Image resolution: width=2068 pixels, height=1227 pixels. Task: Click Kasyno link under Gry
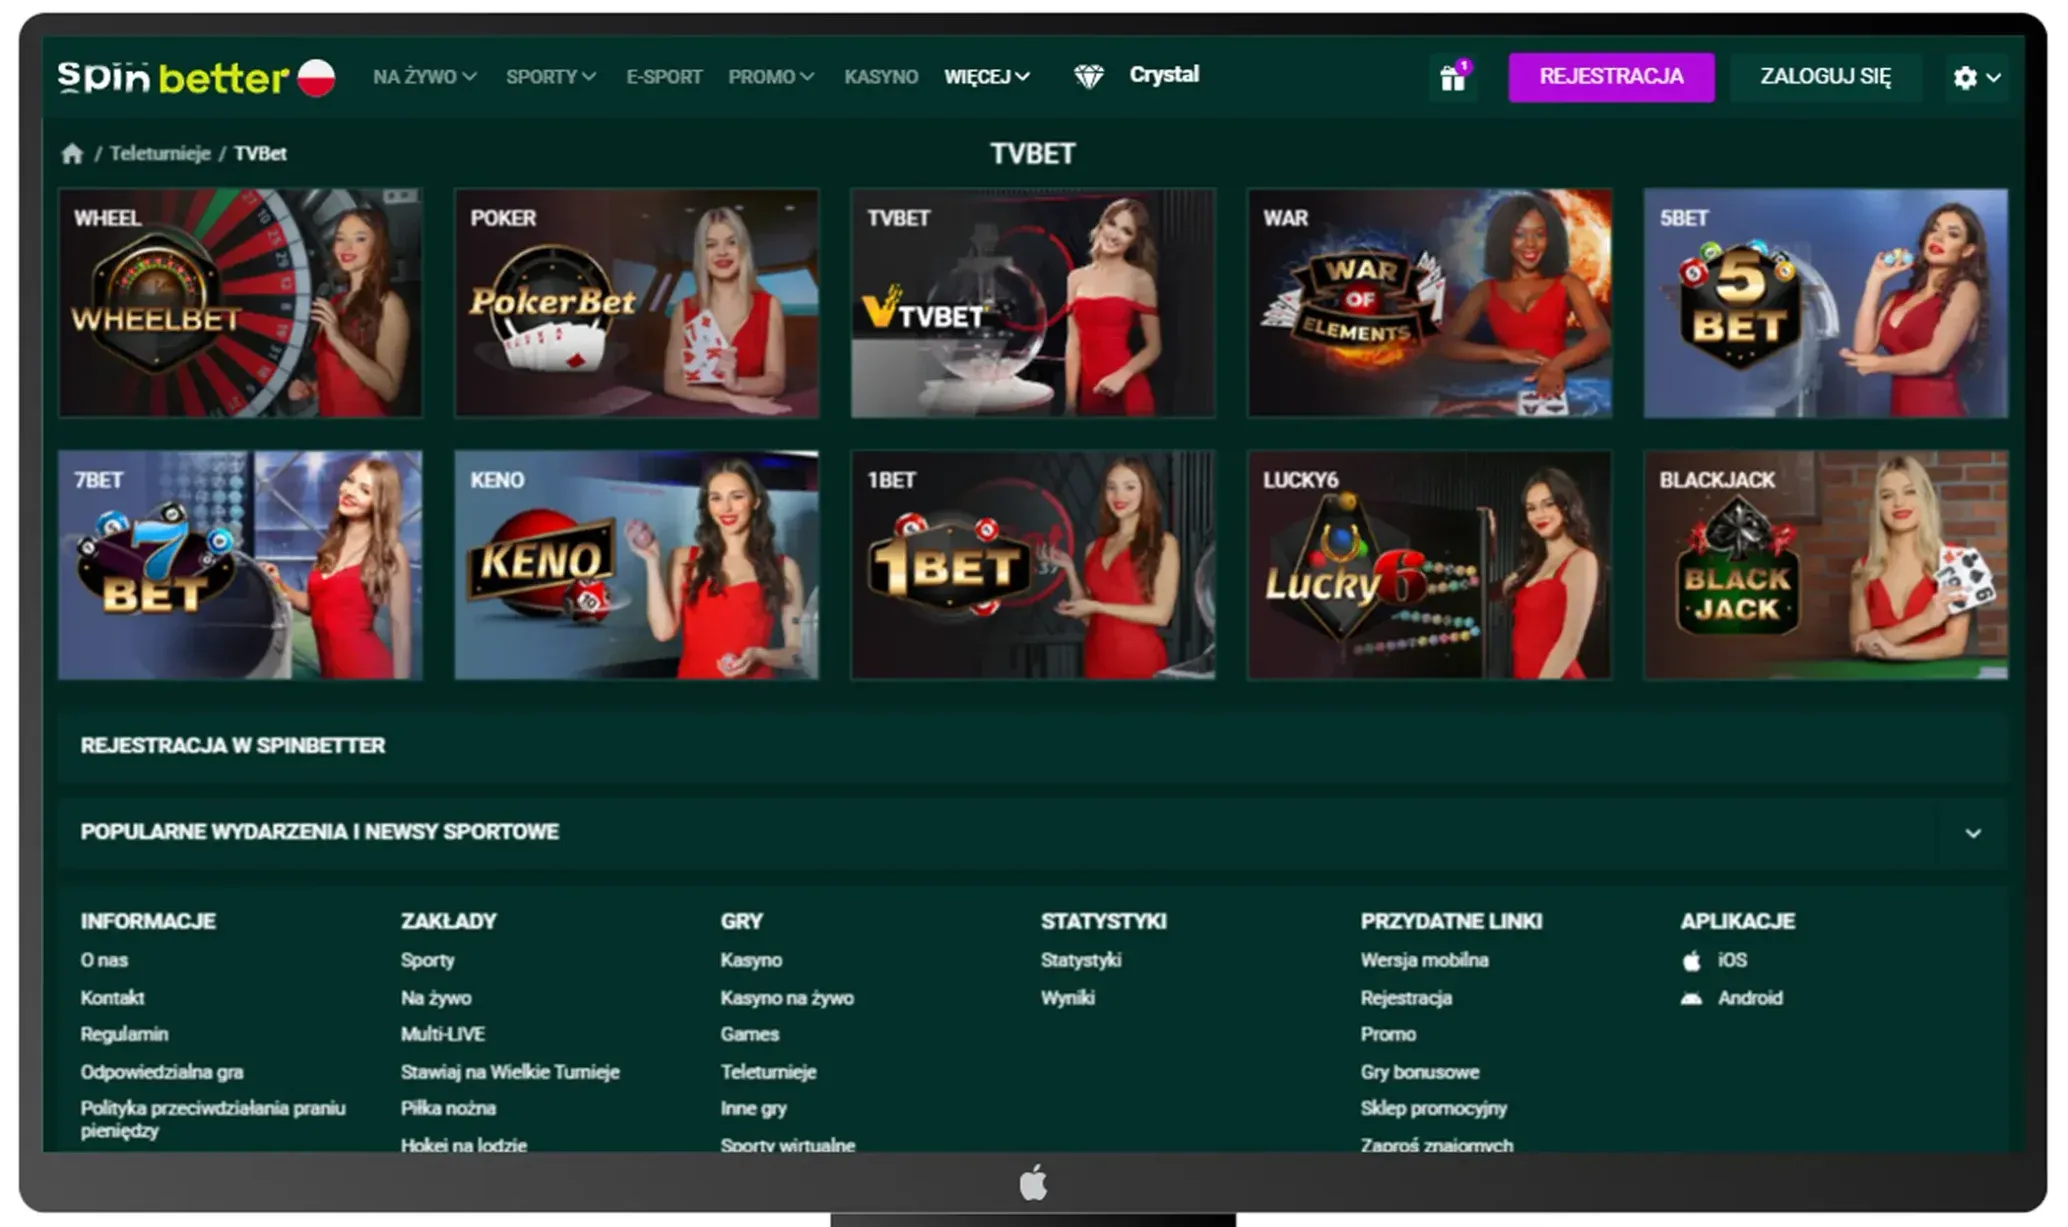(751, 960)
